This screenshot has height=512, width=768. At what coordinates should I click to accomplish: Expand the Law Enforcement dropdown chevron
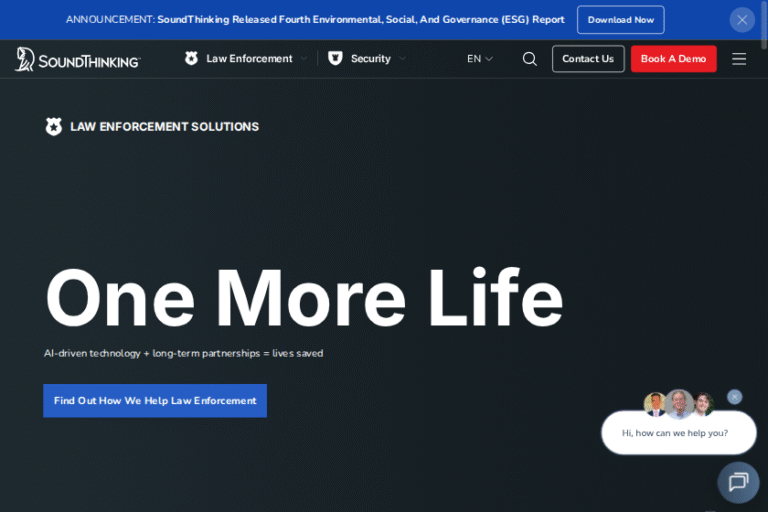(304, 59)
